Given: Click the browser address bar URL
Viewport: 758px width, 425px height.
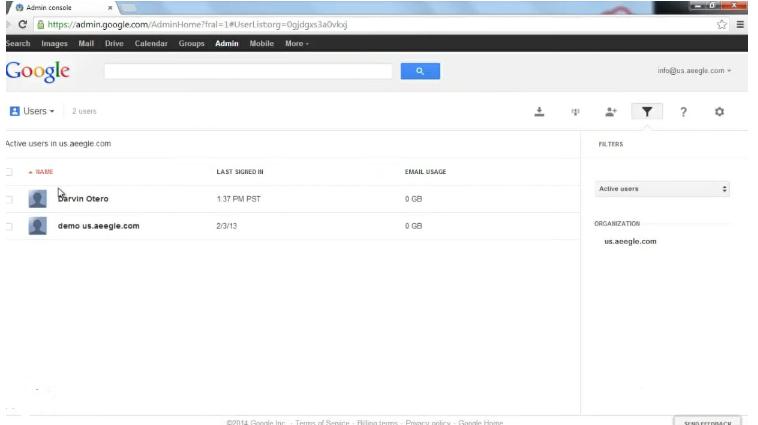Looking at the screenshot, I should coord(197,25).
